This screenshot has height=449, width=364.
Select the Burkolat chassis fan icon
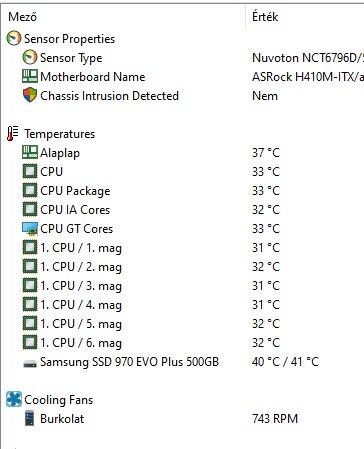coord(30,419)
